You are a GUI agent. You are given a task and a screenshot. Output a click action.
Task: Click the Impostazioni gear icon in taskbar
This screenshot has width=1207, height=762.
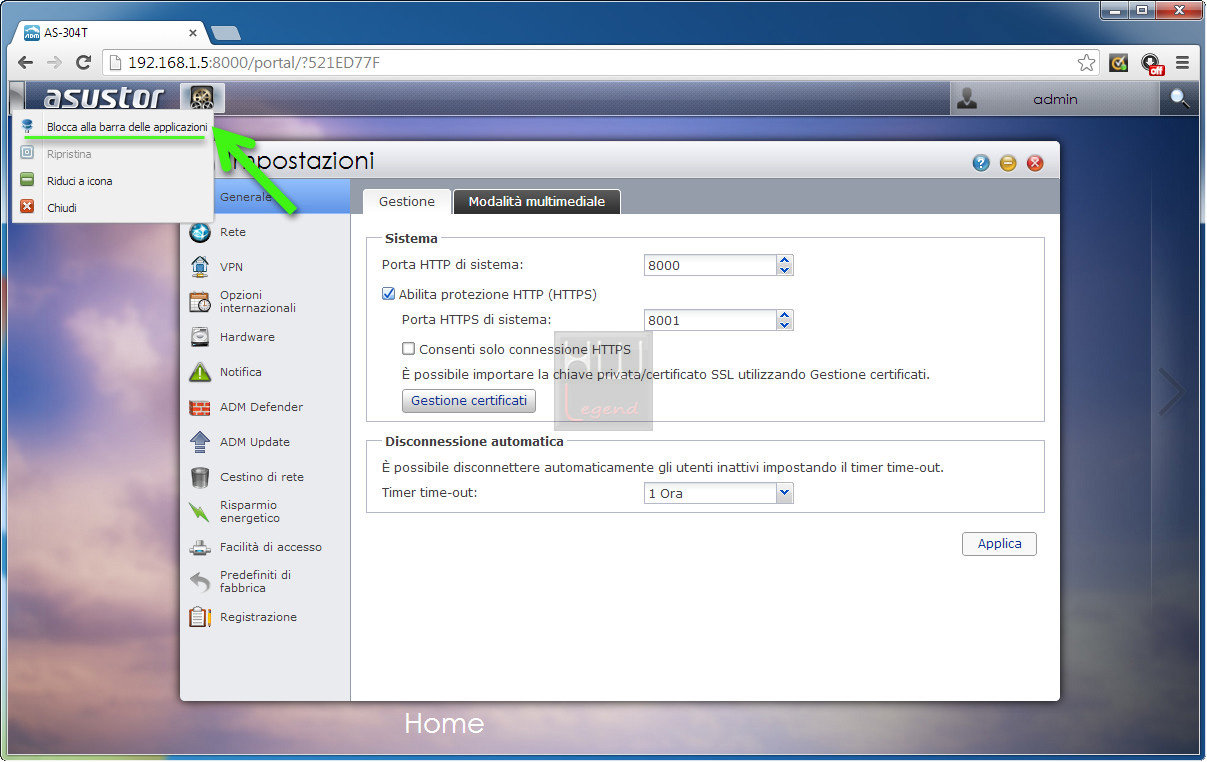pos(202,98)
